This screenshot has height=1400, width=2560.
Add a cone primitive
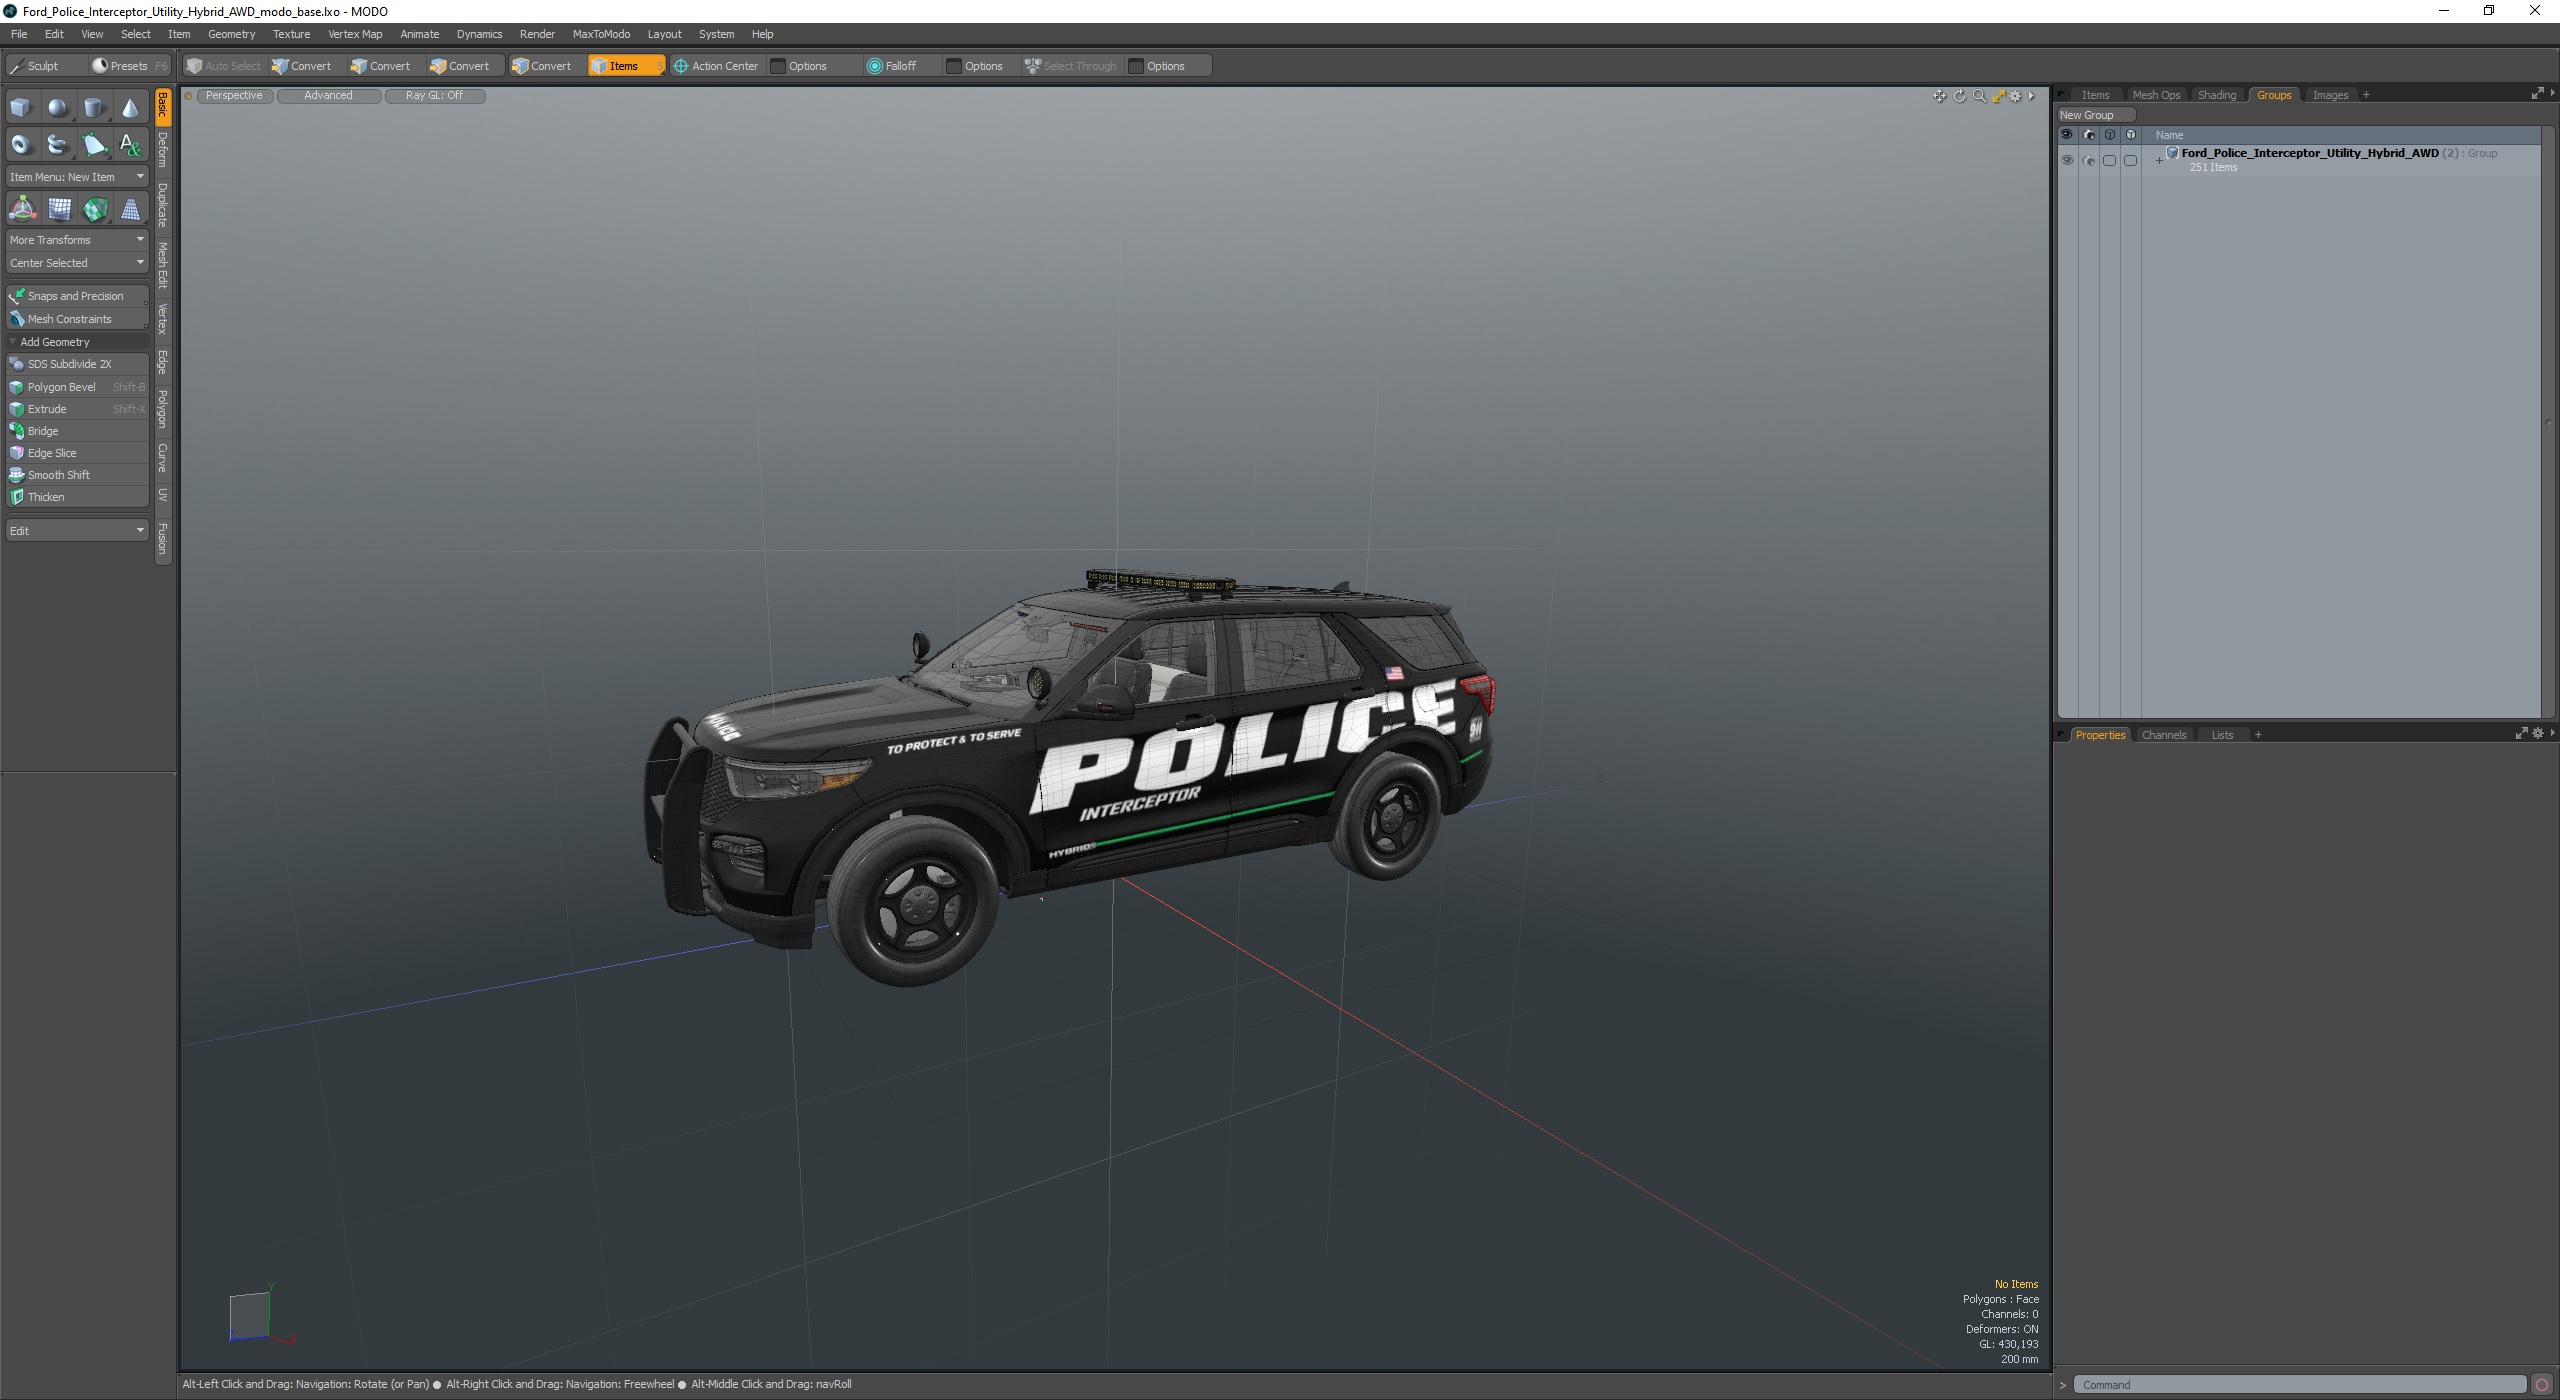[130, 108]
